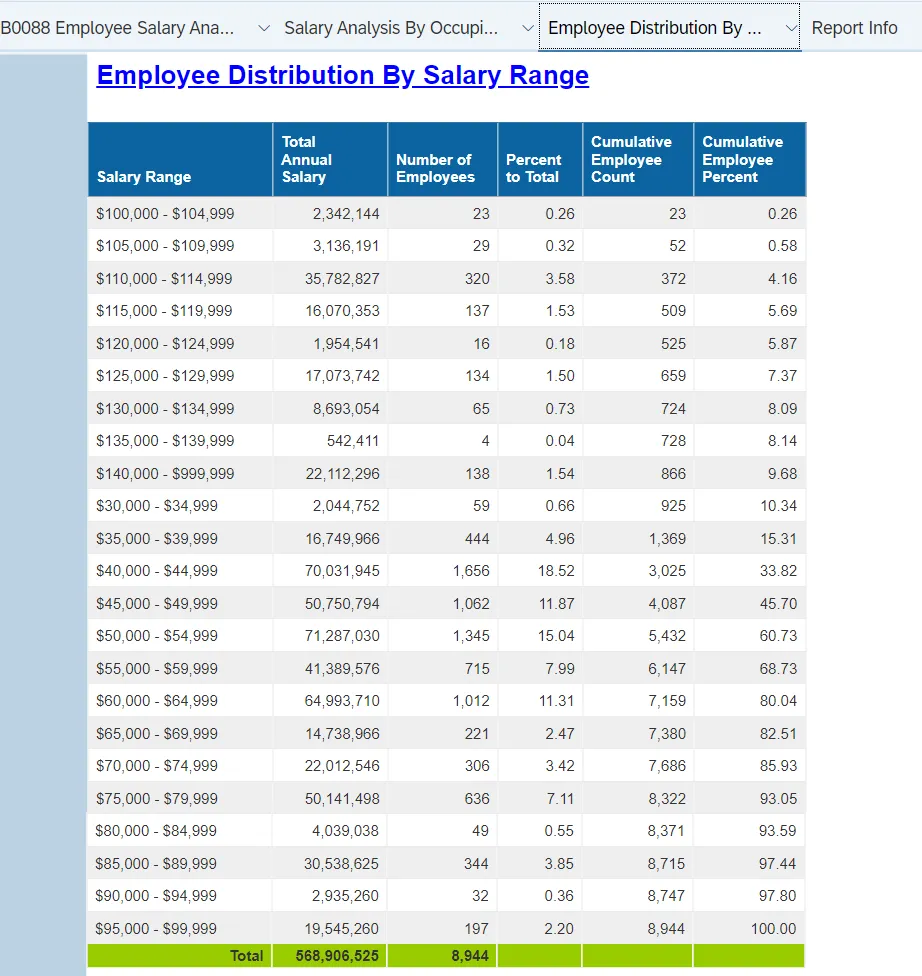Switch to Salary Analysis By Occupation tab

click(391, 28)
